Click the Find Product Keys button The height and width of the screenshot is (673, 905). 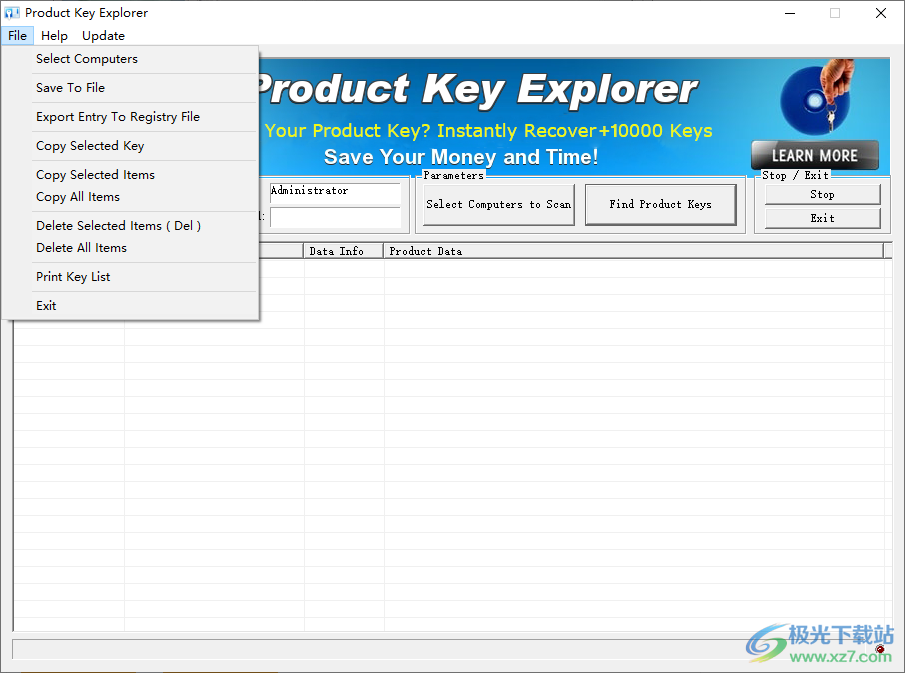pos(660,204)
